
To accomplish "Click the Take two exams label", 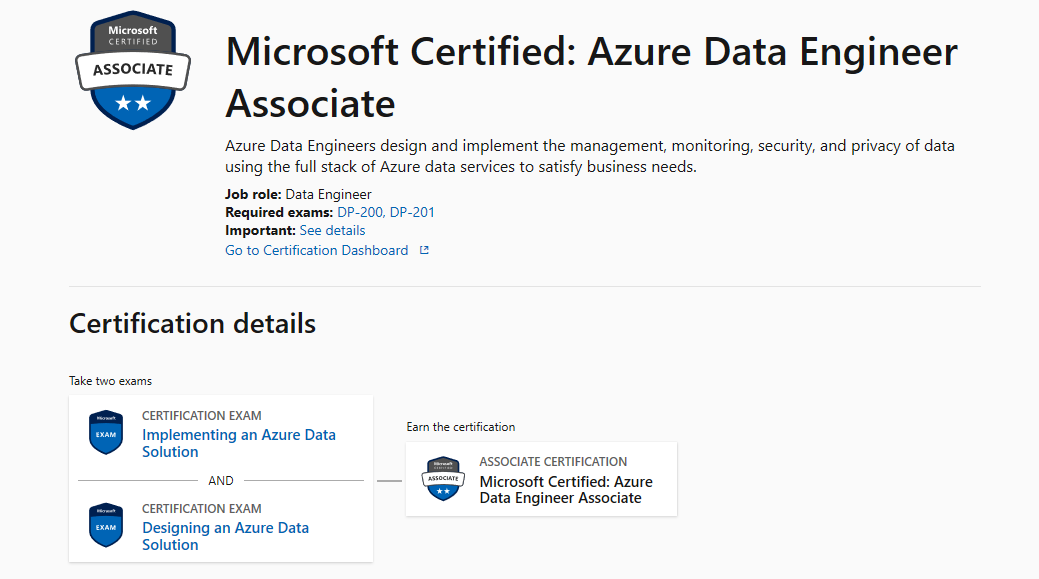I will tap(111, 381).
